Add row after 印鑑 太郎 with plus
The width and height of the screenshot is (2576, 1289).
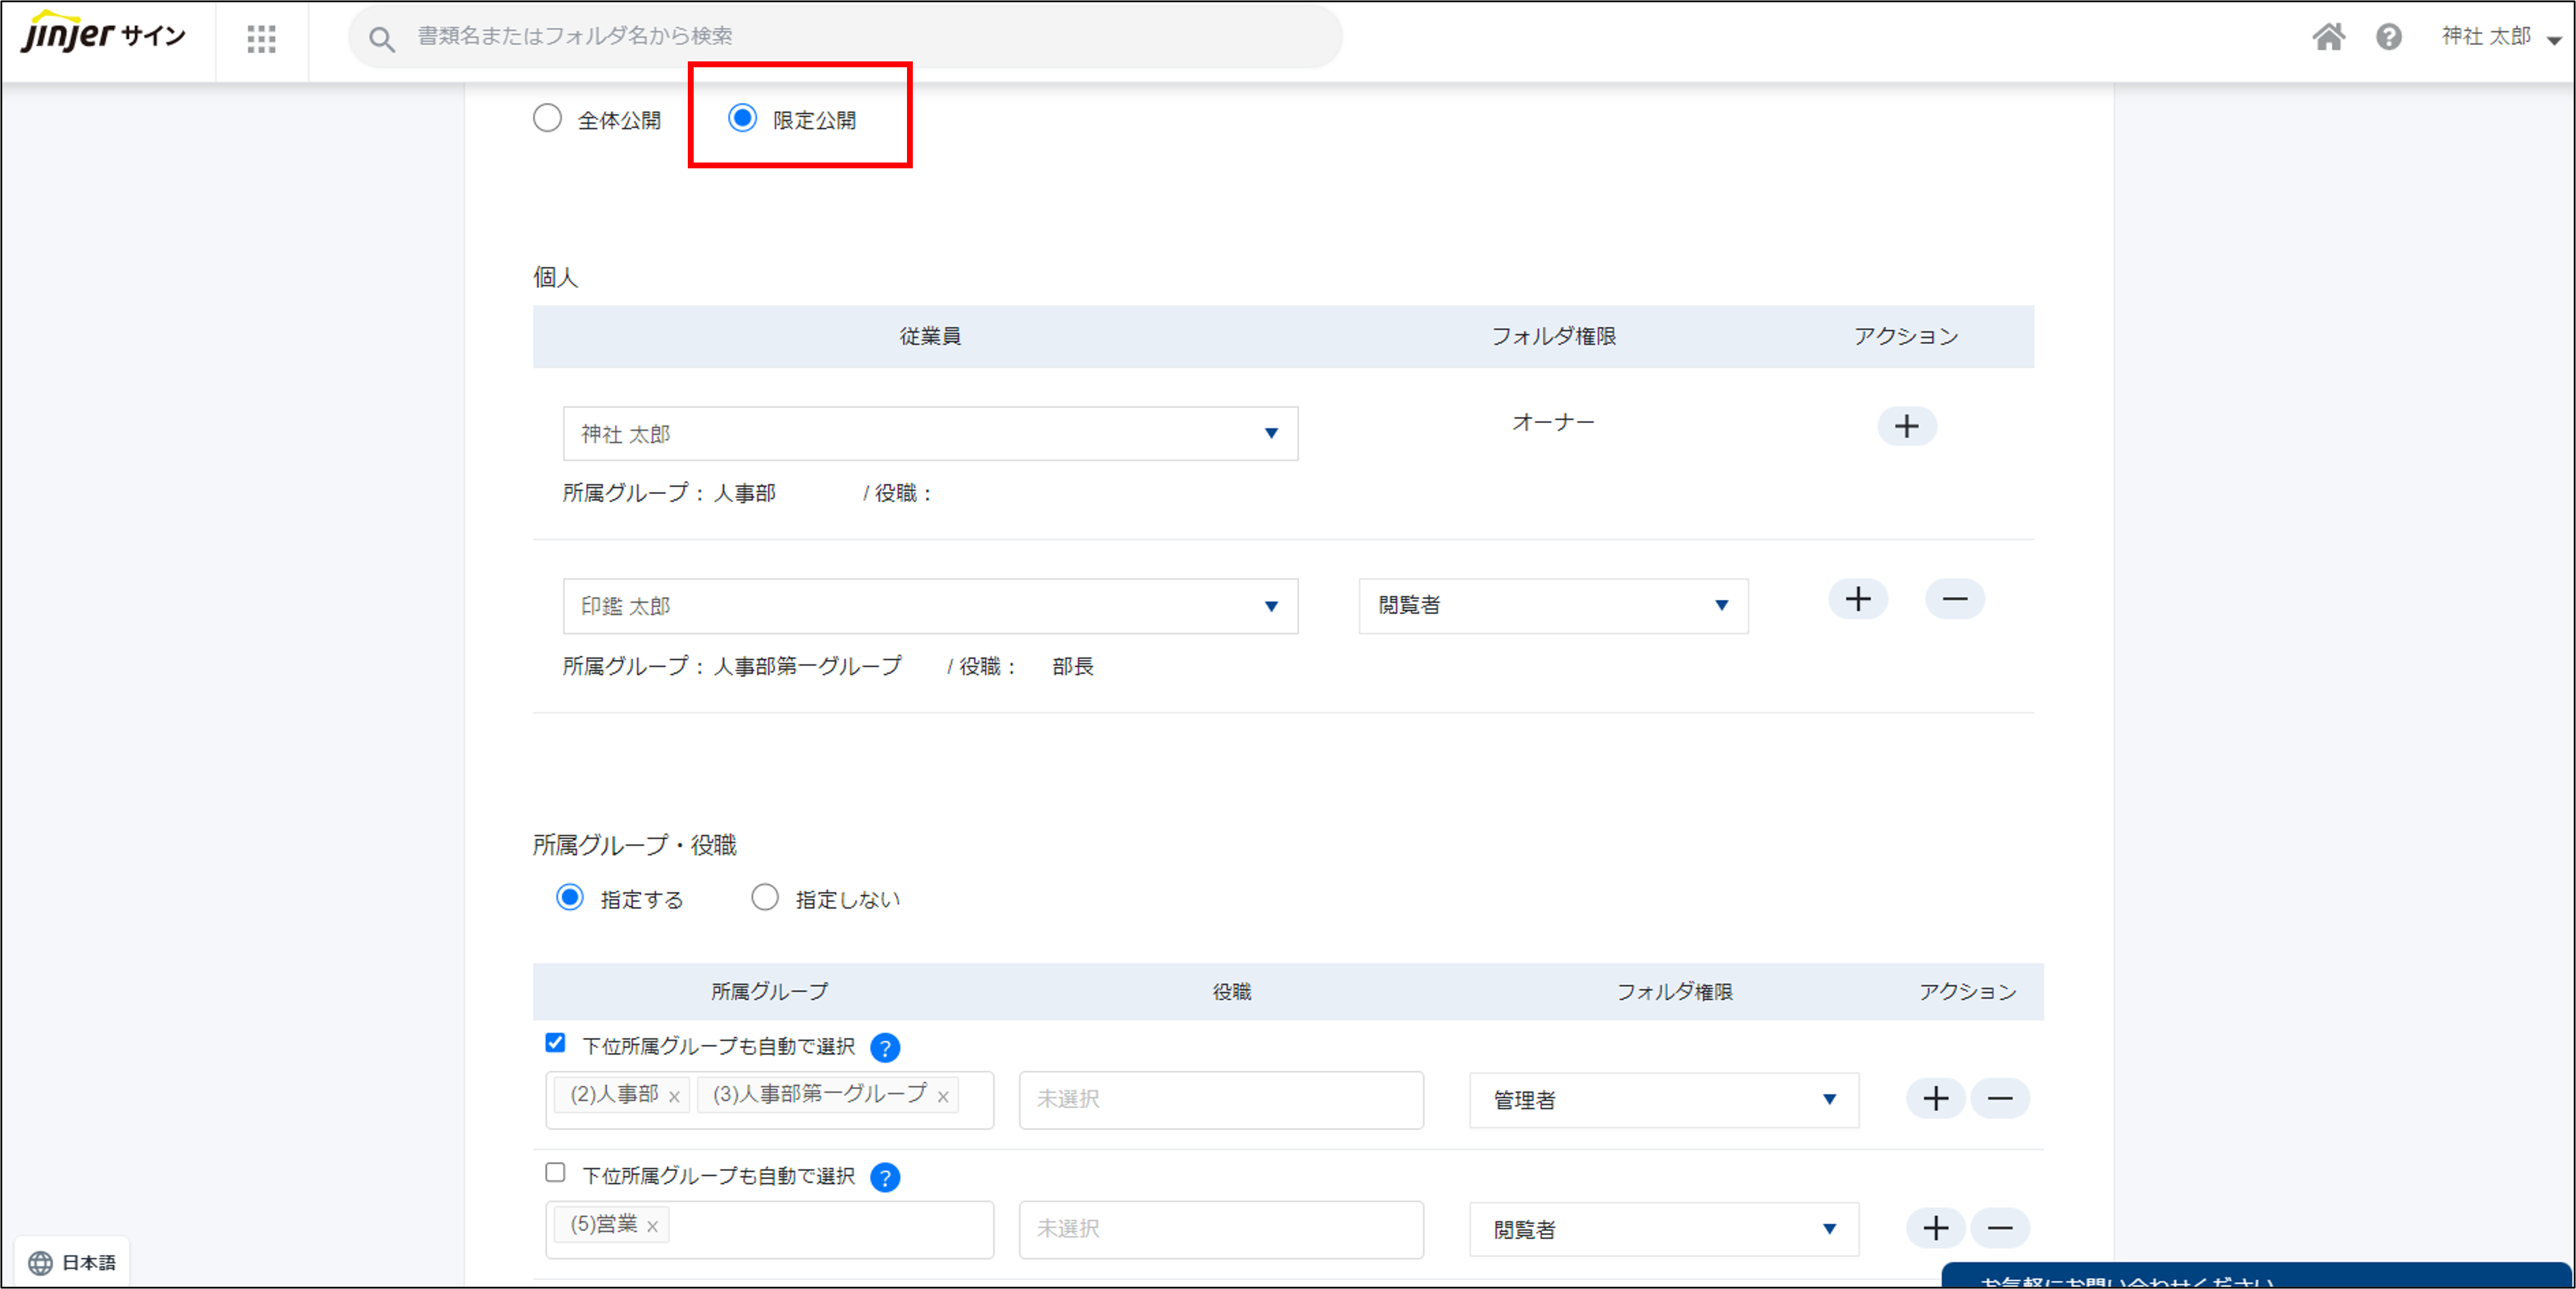[x=1857, y=599]
